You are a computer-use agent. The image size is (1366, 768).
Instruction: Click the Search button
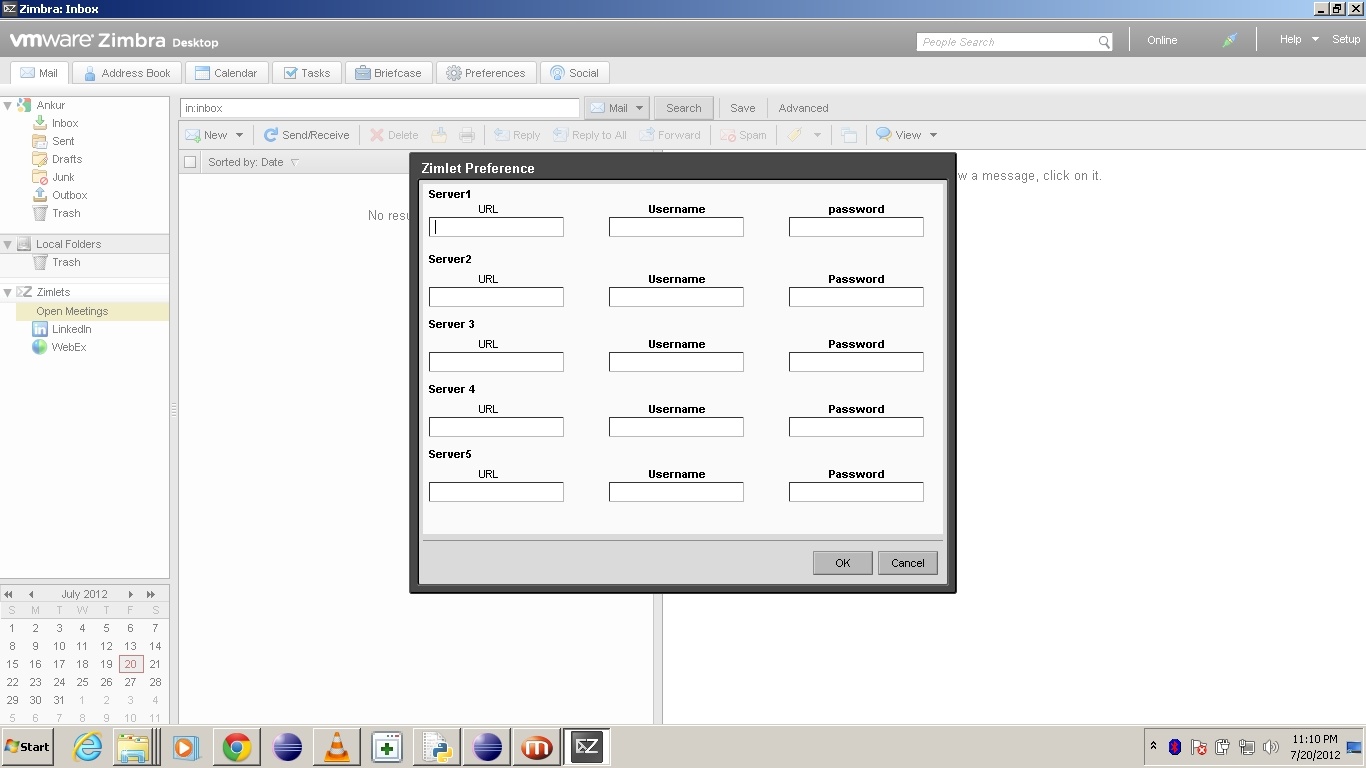click(684, 108)
